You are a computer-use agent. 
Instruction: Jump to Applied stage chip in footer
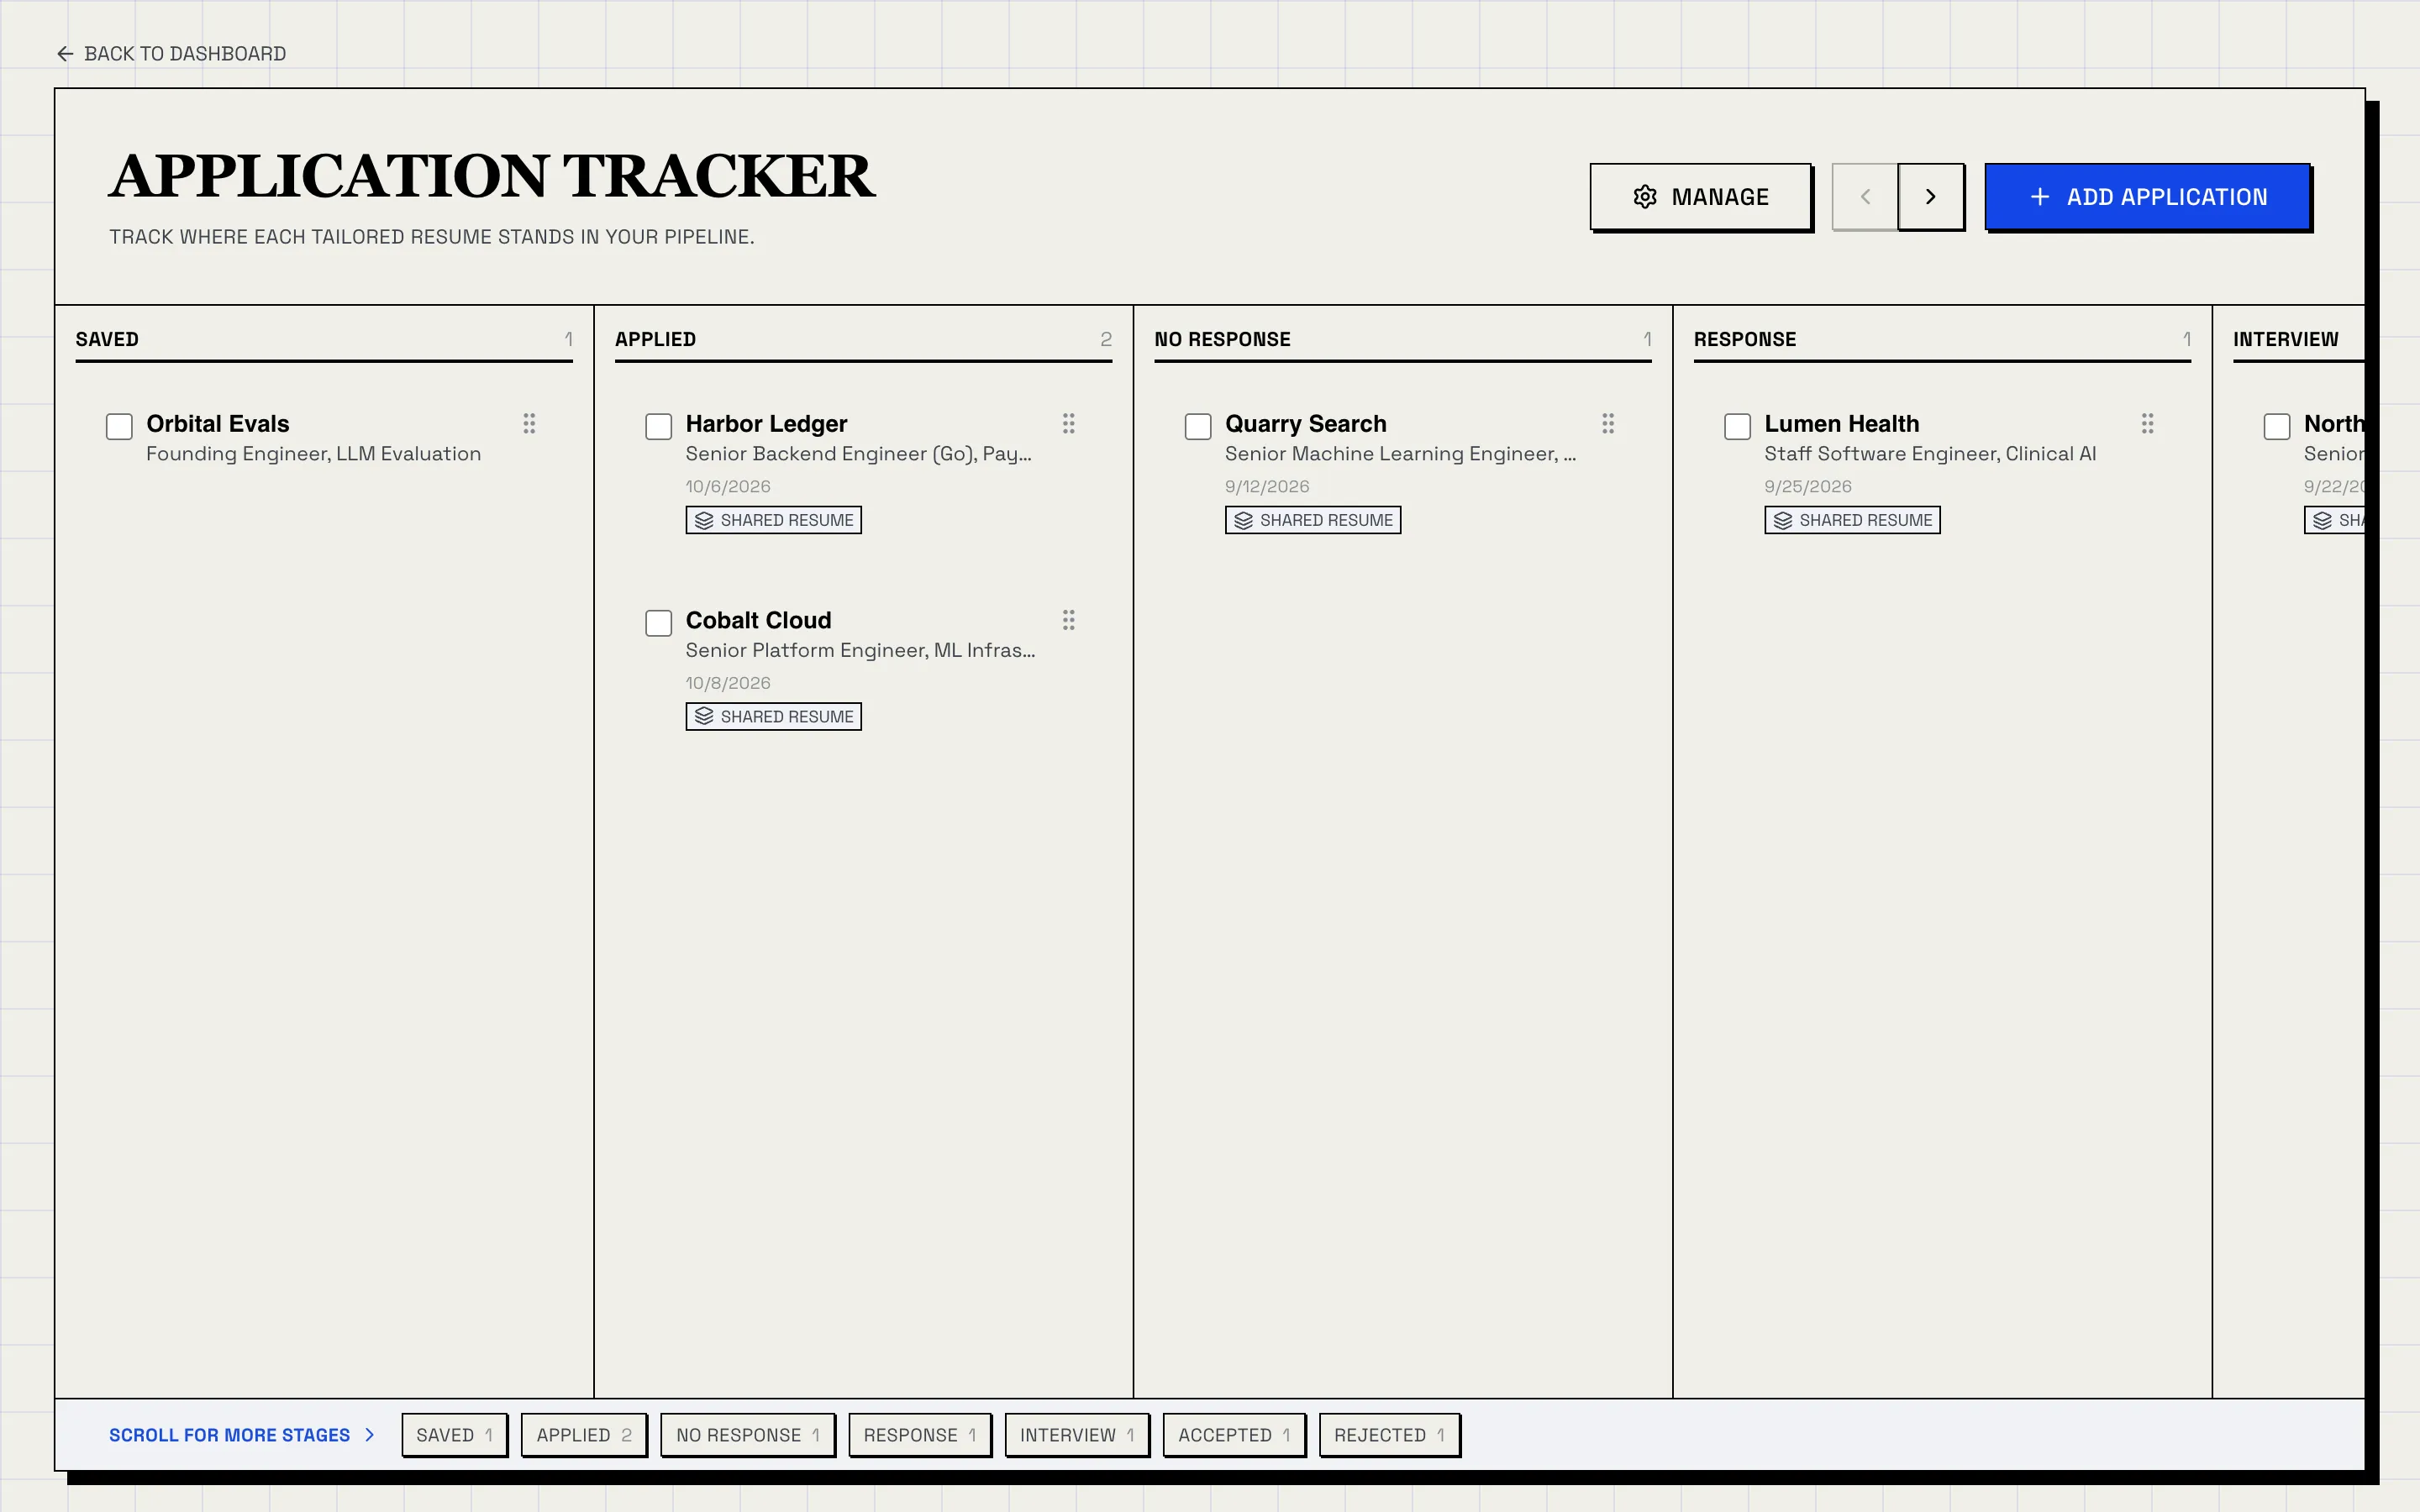click(x=583, y=1435)
